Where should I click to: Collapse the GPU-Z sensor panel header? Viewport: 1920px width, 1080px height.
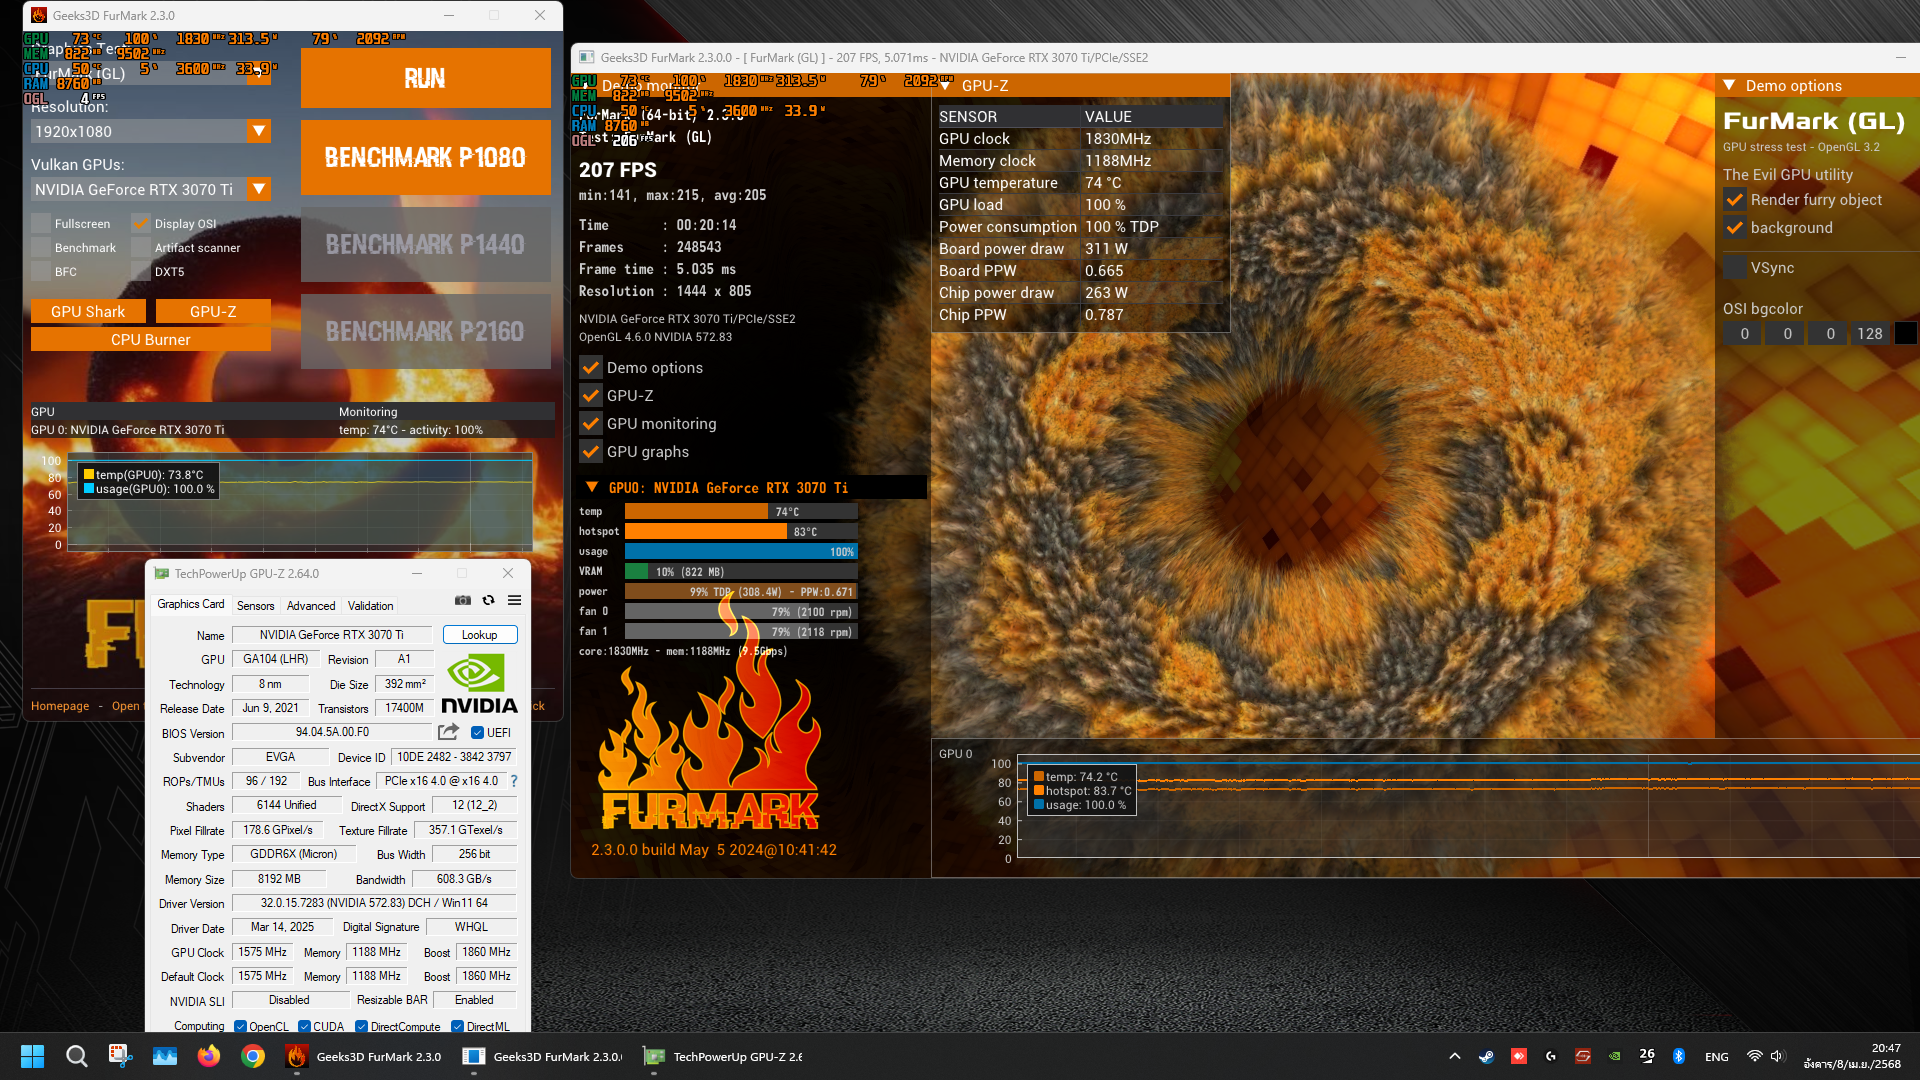[946, 85]
